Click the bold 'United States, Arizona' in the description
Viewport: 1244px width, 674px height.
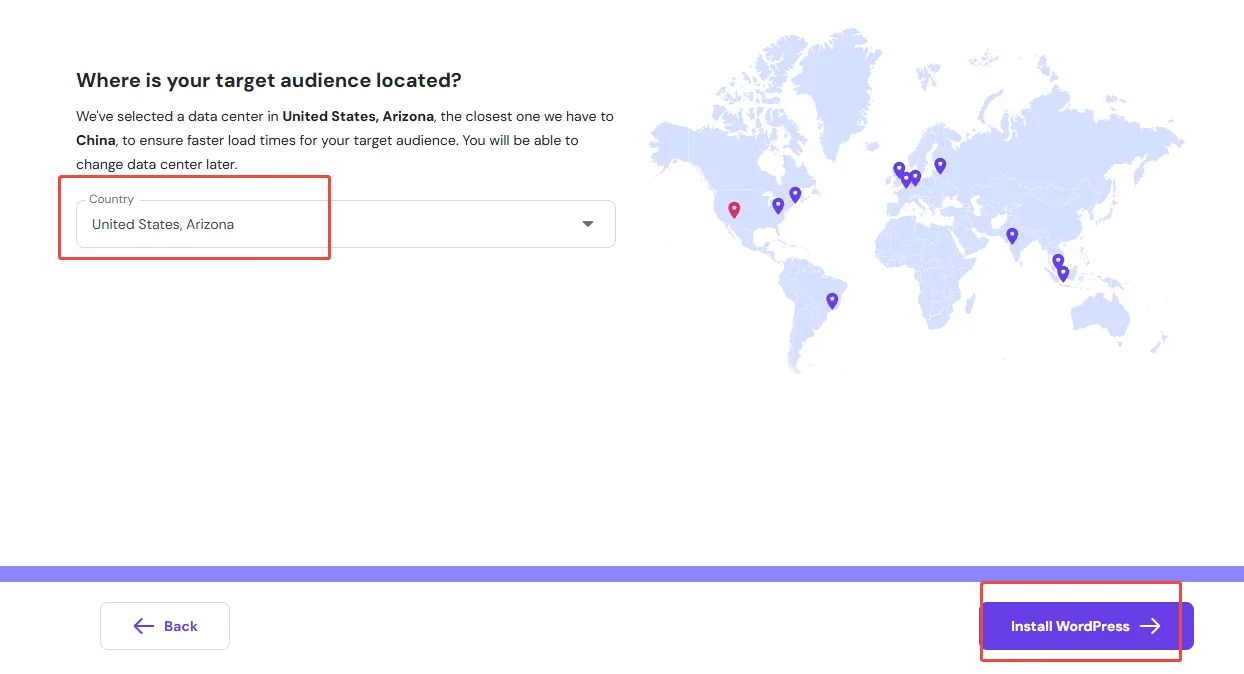click(x=358, y=116)
